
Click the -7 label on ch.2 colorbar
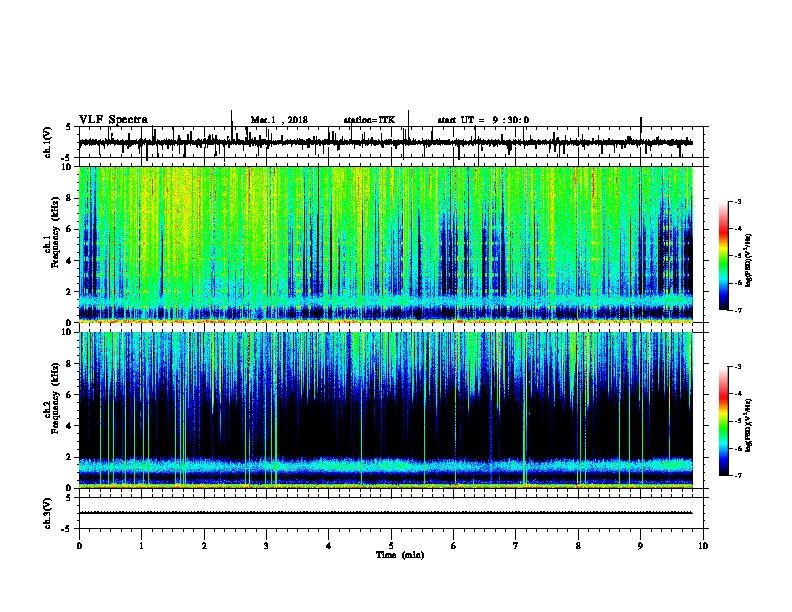coord(737,476)
